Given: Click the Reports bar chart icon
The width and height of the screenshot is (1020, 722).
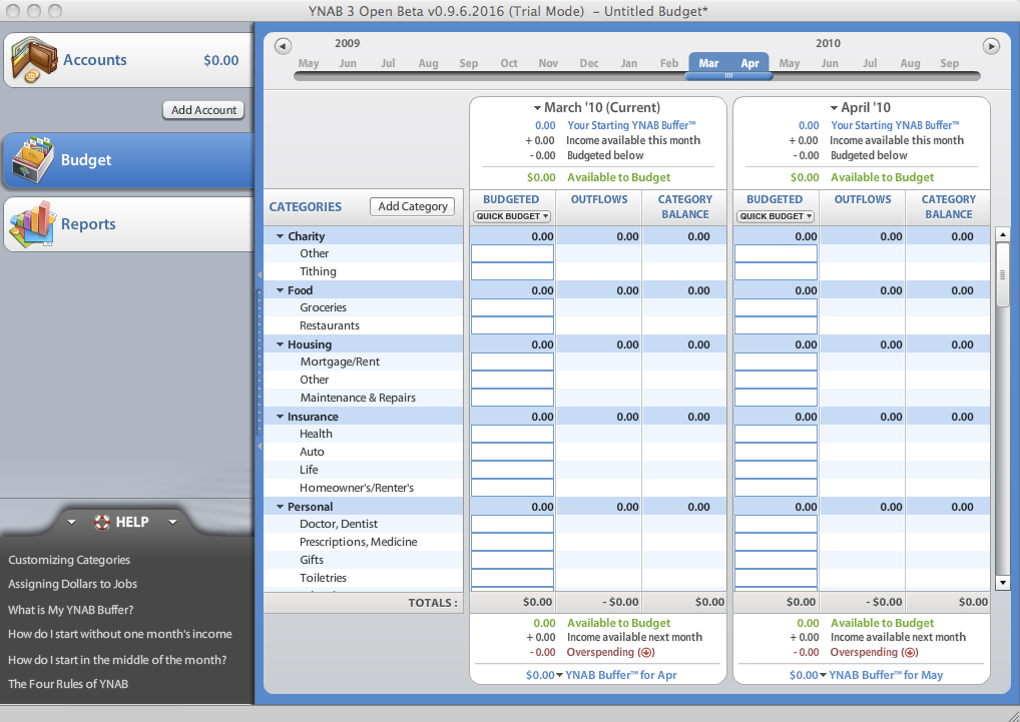Looking at the screenshot, I should (31, 224).
